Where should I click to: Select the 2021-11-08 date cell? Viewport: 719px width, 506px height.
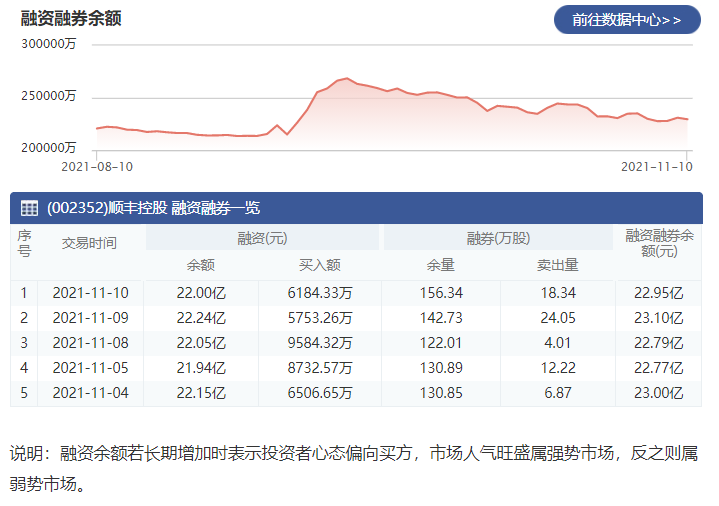coord(91,343)
